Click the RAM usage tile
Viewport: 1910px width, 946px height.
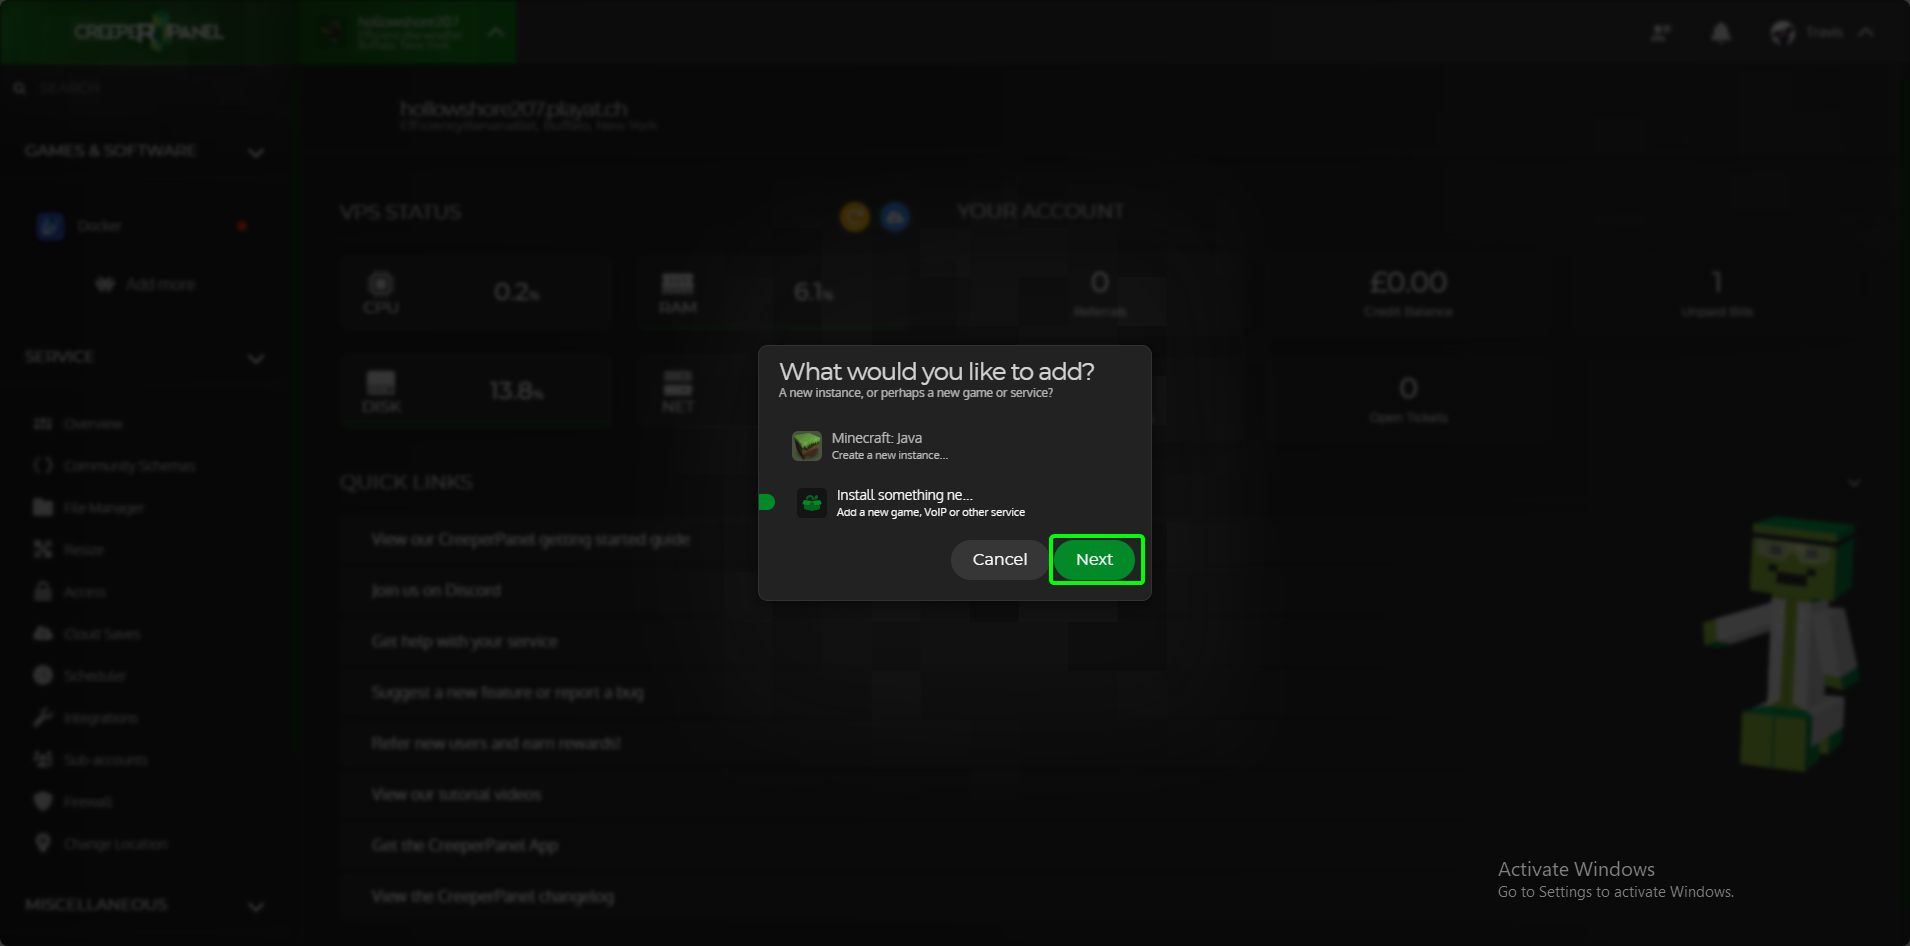pos(772,292)
